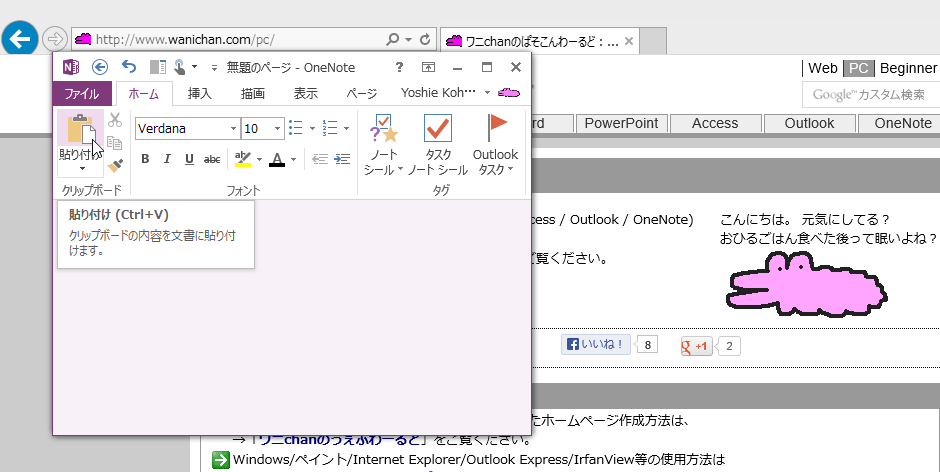Open a new browser tab
Viewport: 940px width, 472px height.
[653, 41]
